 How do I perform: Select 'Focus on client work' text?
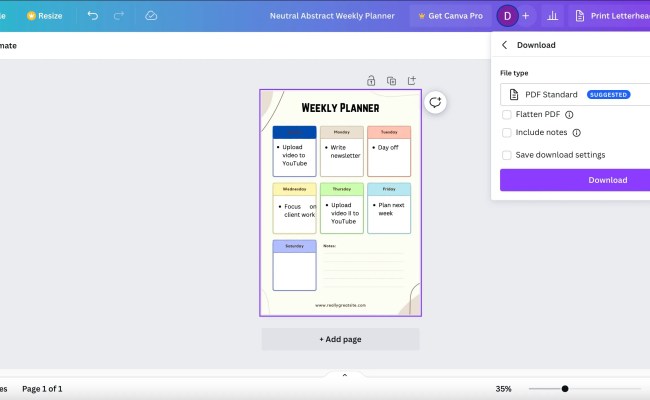[298, 211]
